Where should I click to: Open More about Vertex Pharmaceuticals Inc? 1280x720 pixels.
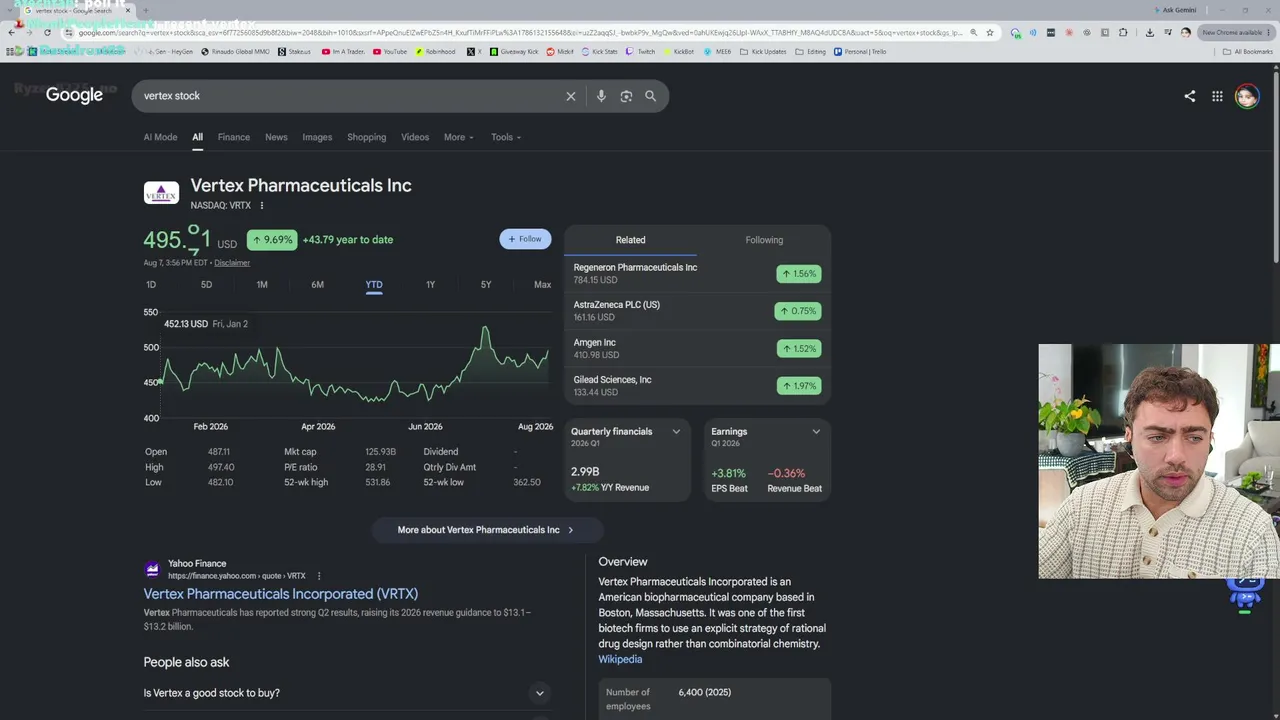(x=486, y=530)
